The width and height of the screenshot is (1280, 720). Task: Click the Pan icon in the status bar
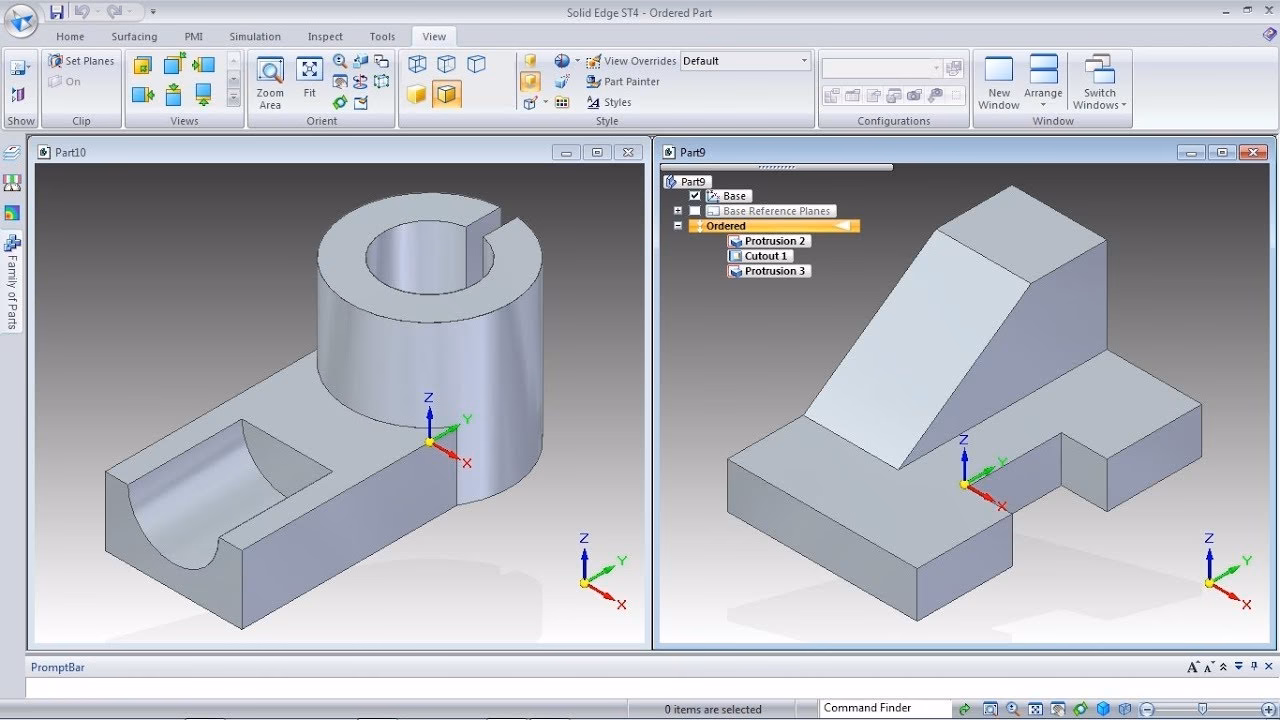[x=1057, y=709]
